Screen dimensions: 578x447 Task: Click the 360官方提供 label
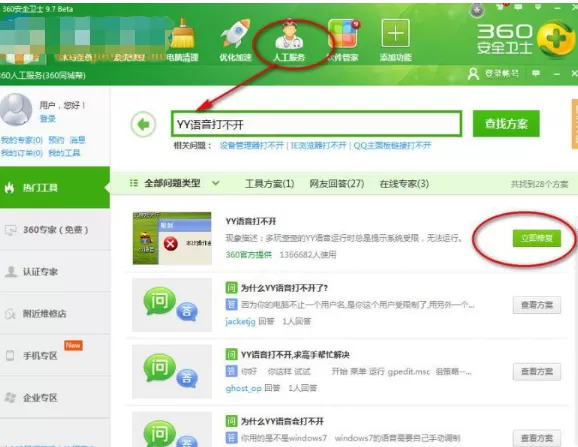pyautogui.click(x=248, y=255)
